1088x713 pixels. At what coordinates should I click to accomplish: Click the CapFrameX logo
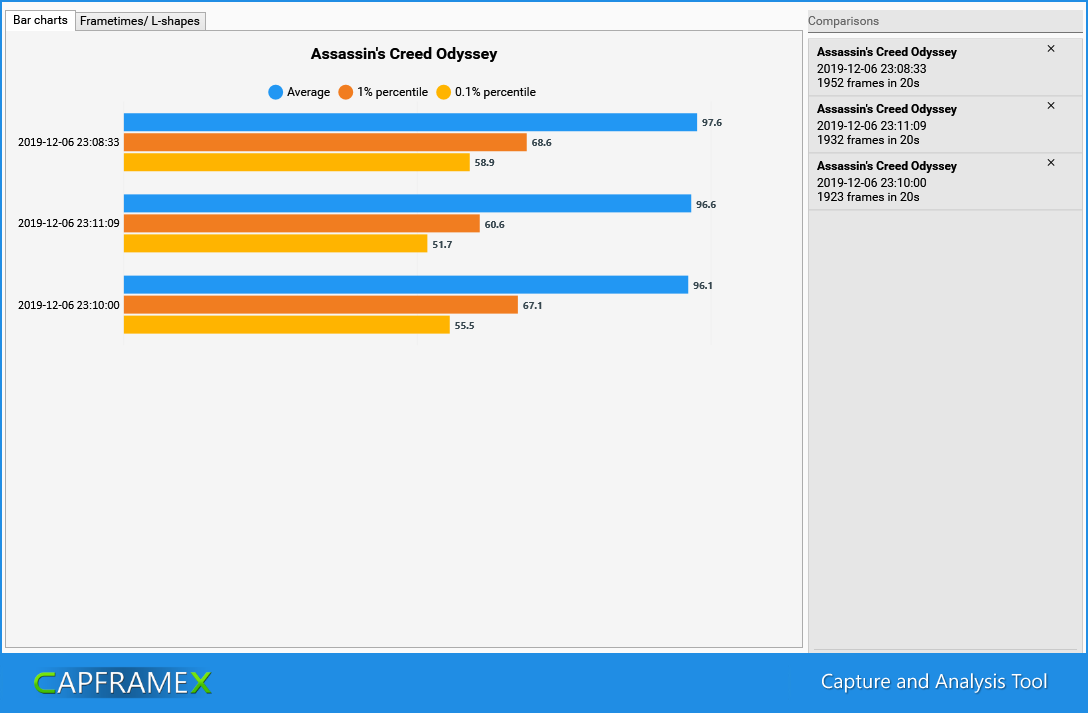click(x=123, y=683)
